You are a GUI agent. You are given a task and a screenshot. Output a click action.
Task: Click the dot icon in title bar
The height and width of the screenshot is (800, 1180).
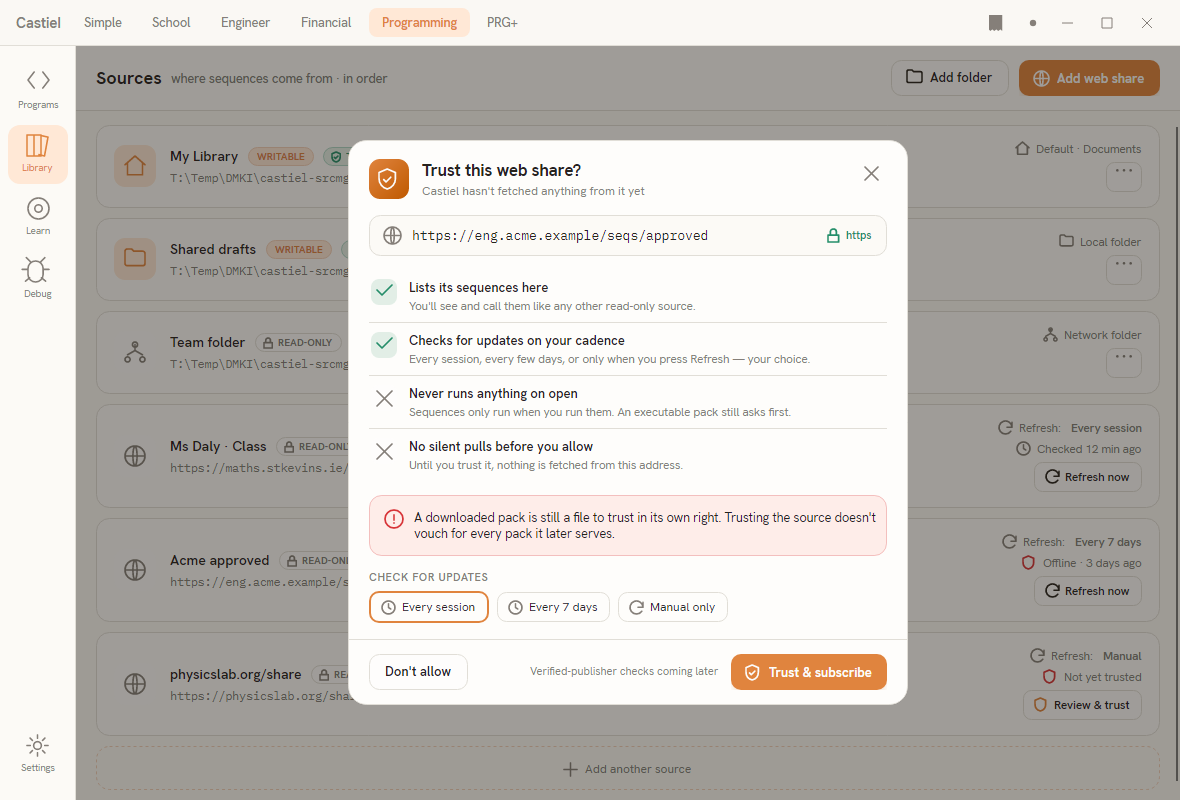[x=1032, y=23]
